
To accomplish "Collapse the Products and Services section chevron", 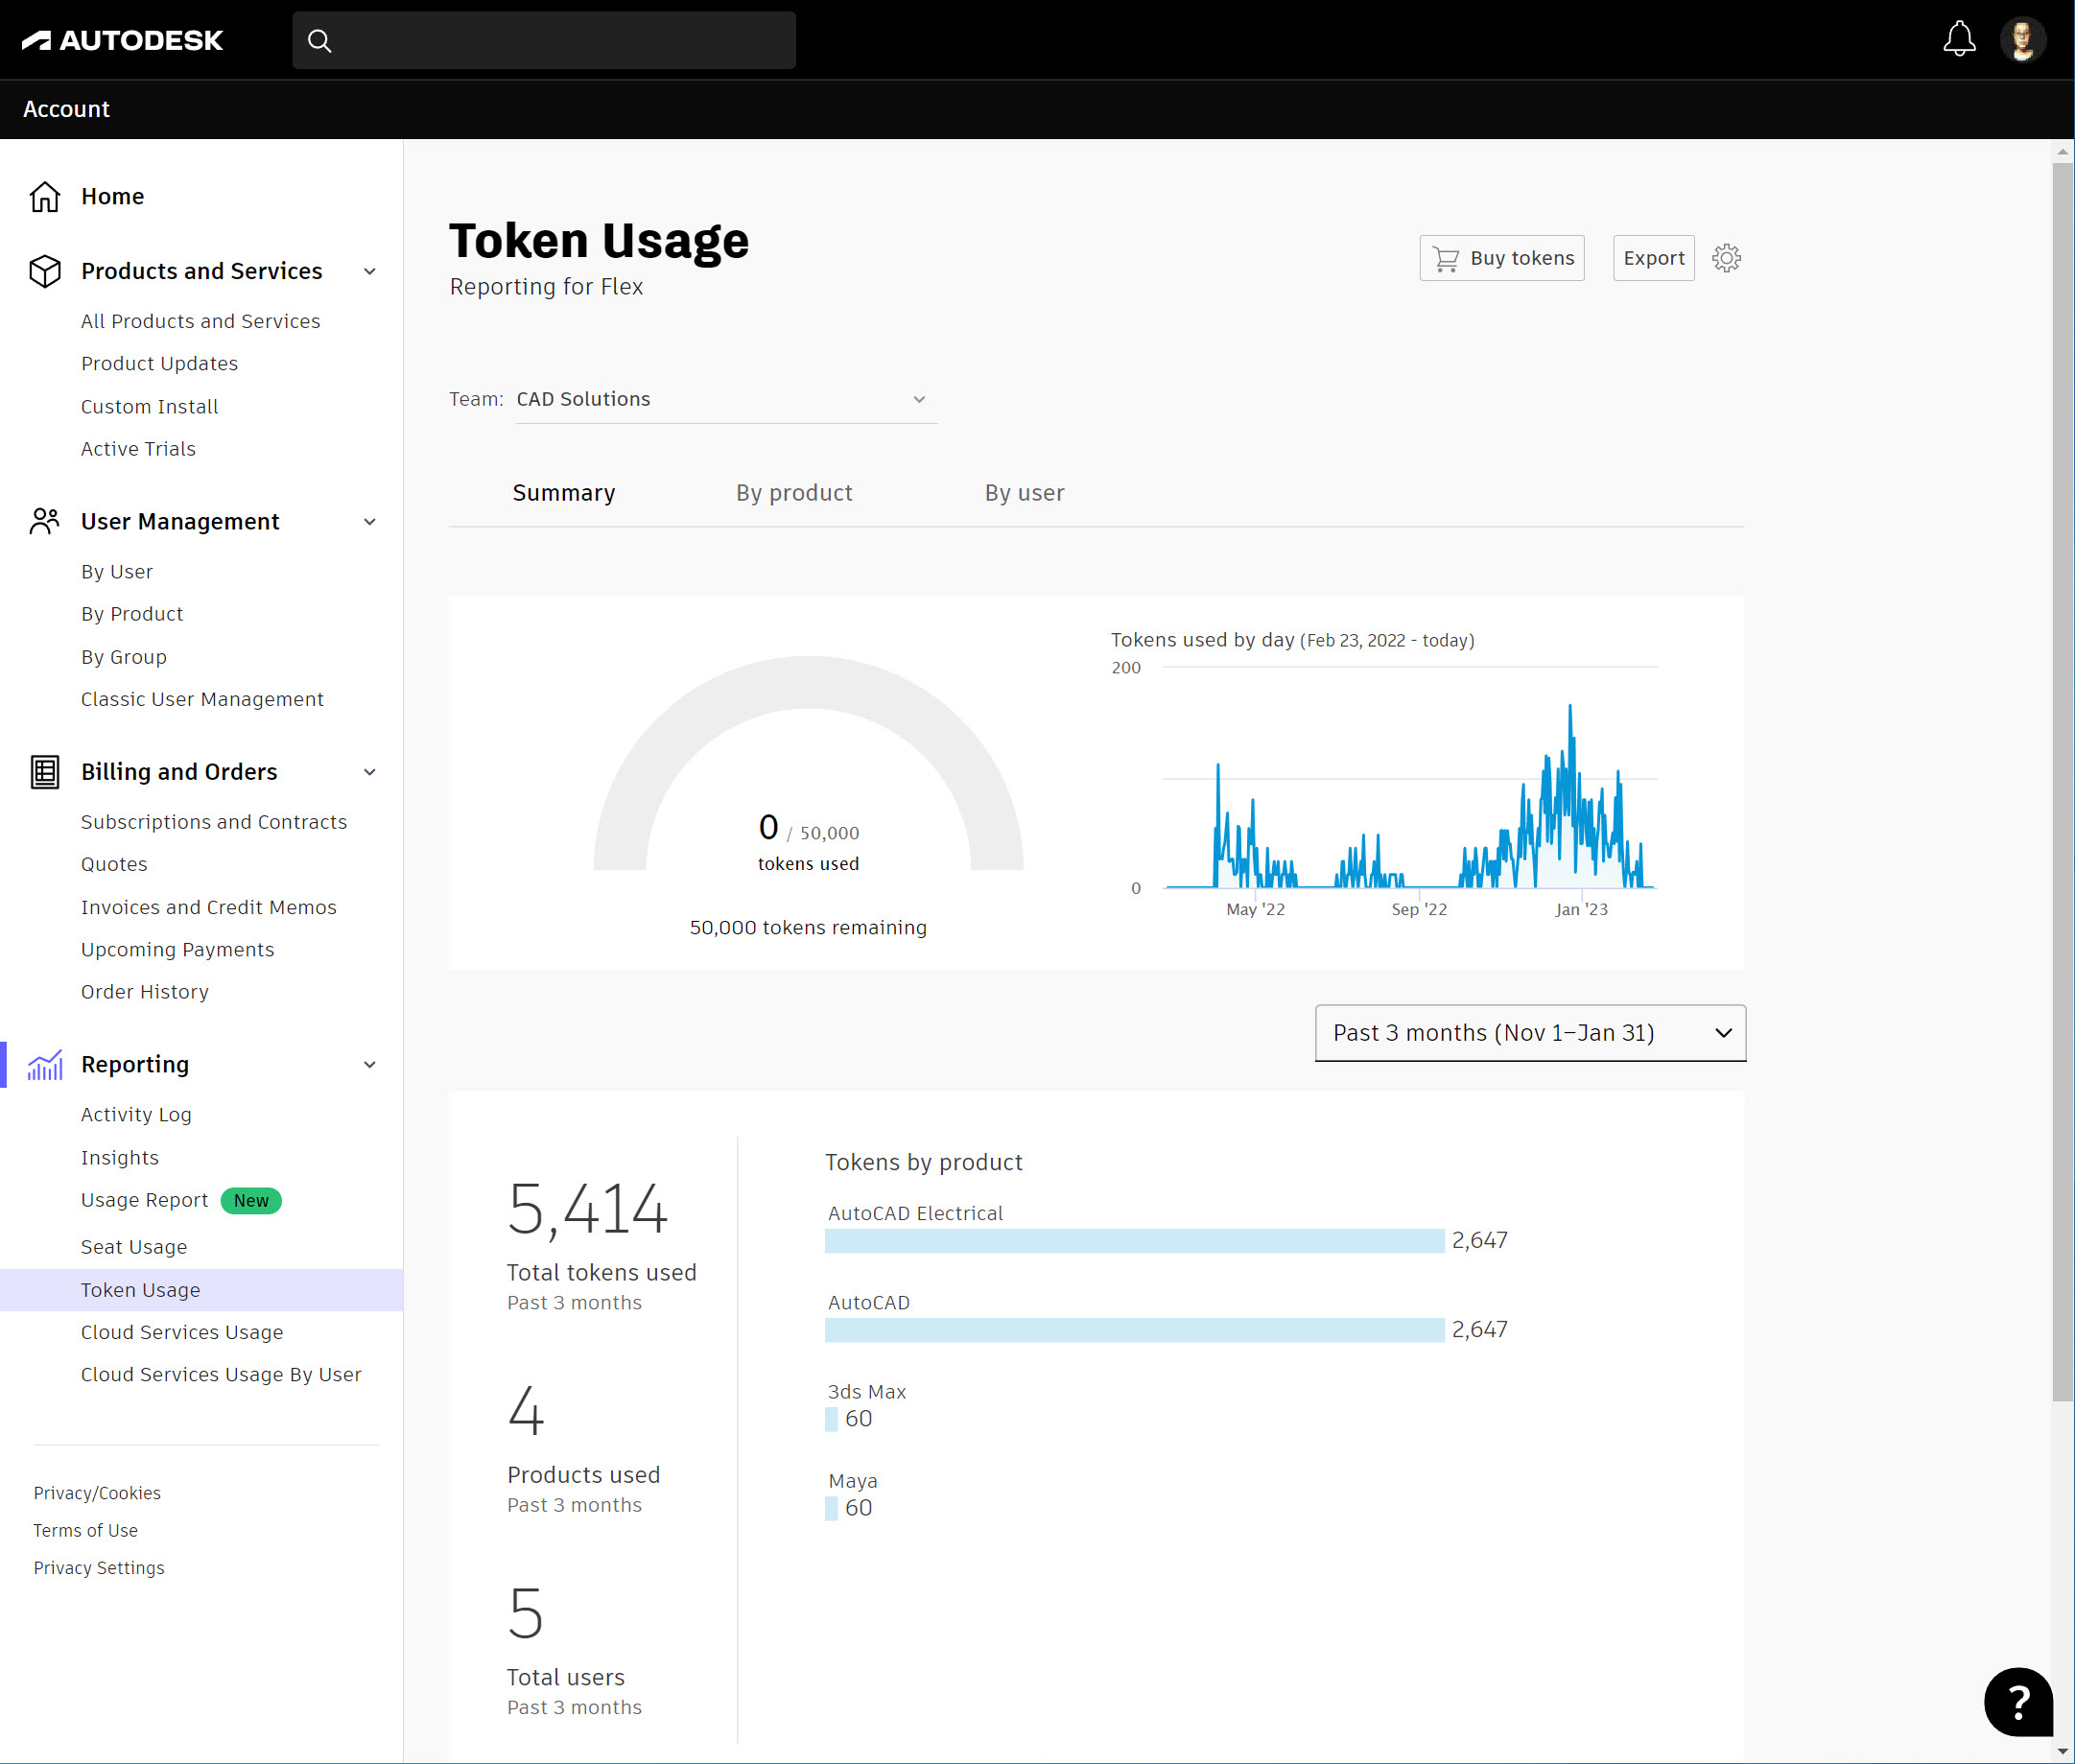I will tap(370, 271).
